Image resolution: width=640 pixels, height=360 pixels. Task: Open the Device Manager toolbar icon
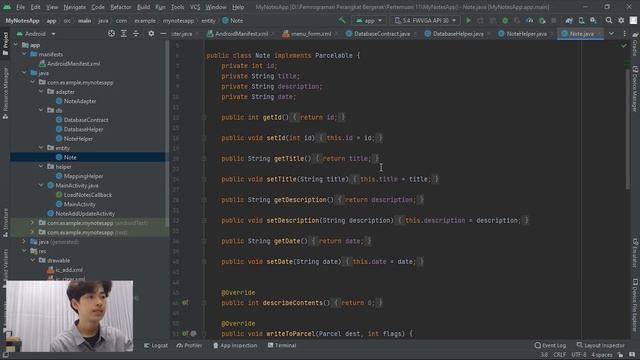click(581, 20)
